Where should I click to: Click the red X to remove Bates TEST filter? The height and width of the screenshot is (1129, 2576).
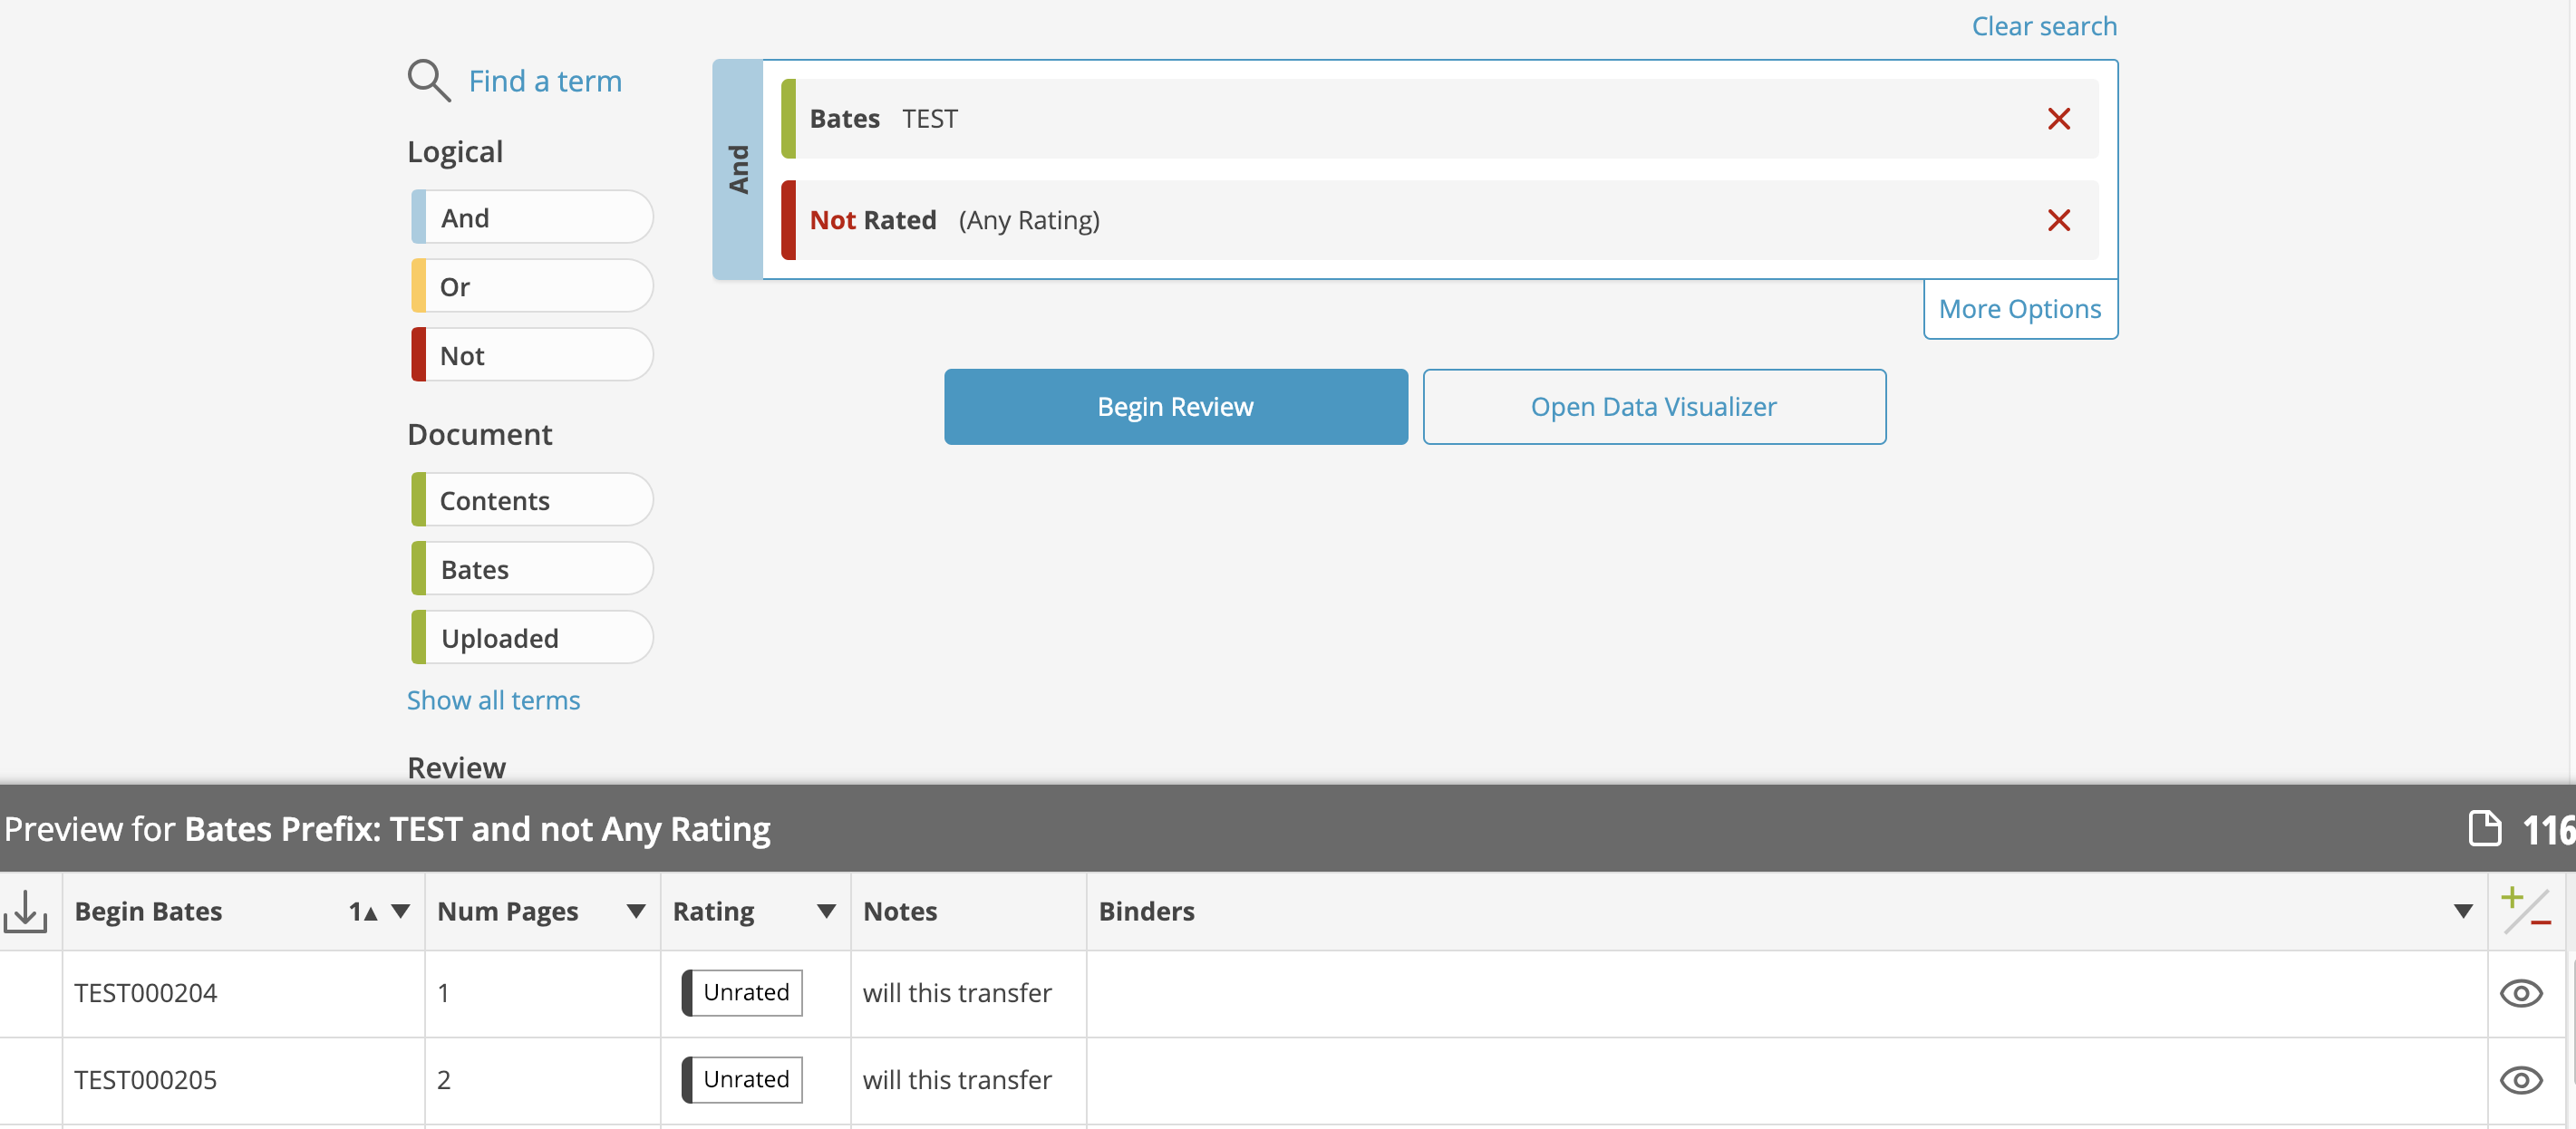click(x=2060, y=119)
